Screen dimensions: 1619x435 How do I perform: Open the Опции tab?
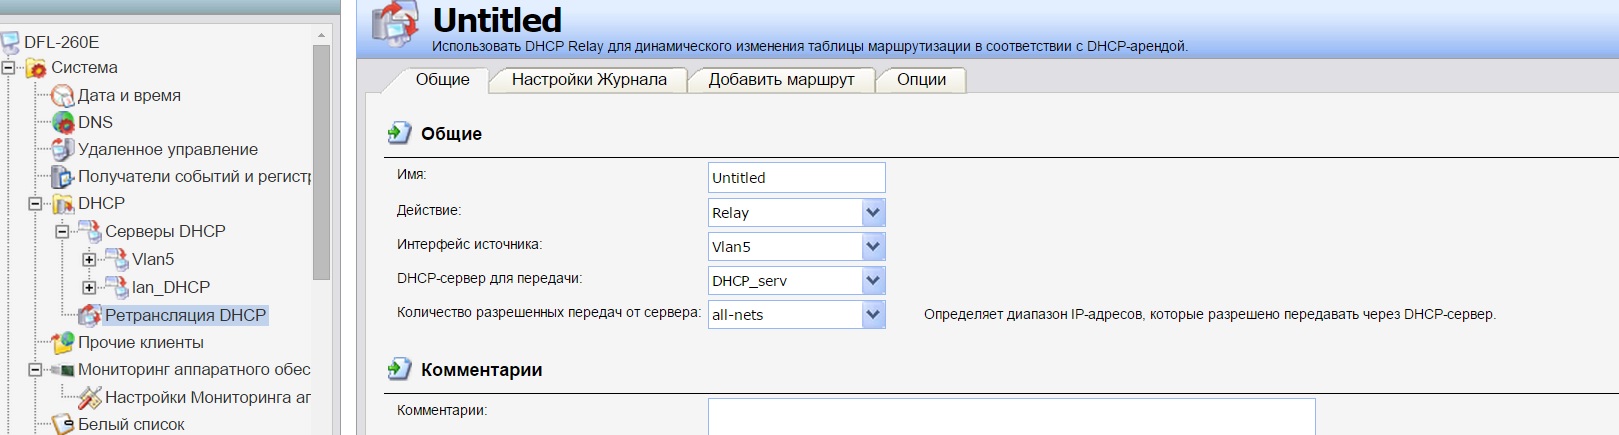tap(921, 80)
